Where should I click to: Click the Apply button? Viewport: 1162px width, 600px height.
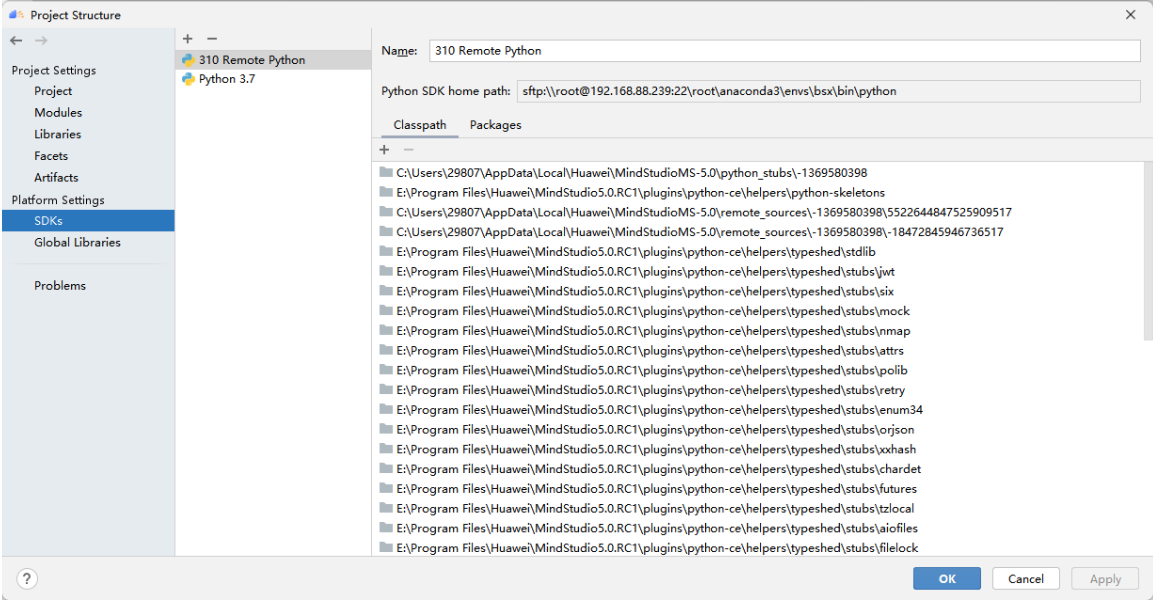click(x=1104, y=578)
